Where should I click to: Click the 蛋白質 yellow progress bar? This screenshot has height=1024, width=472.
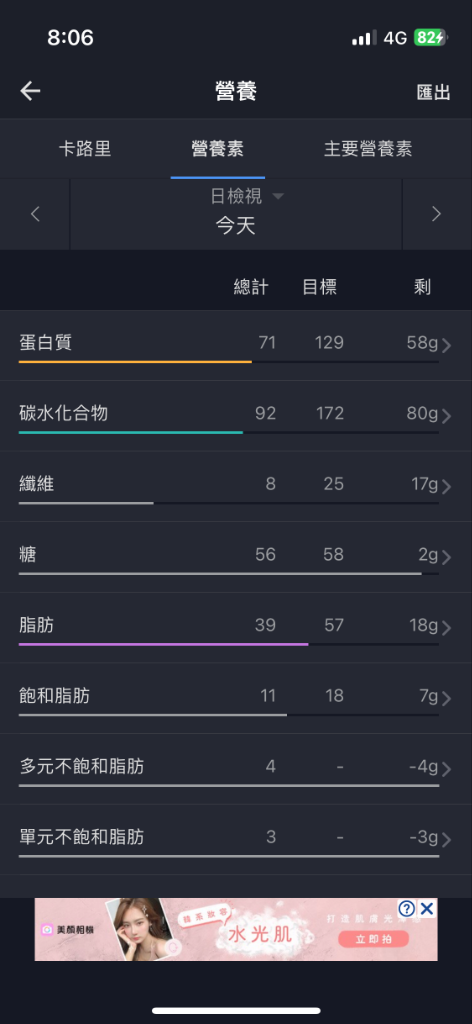pos(135,361)
